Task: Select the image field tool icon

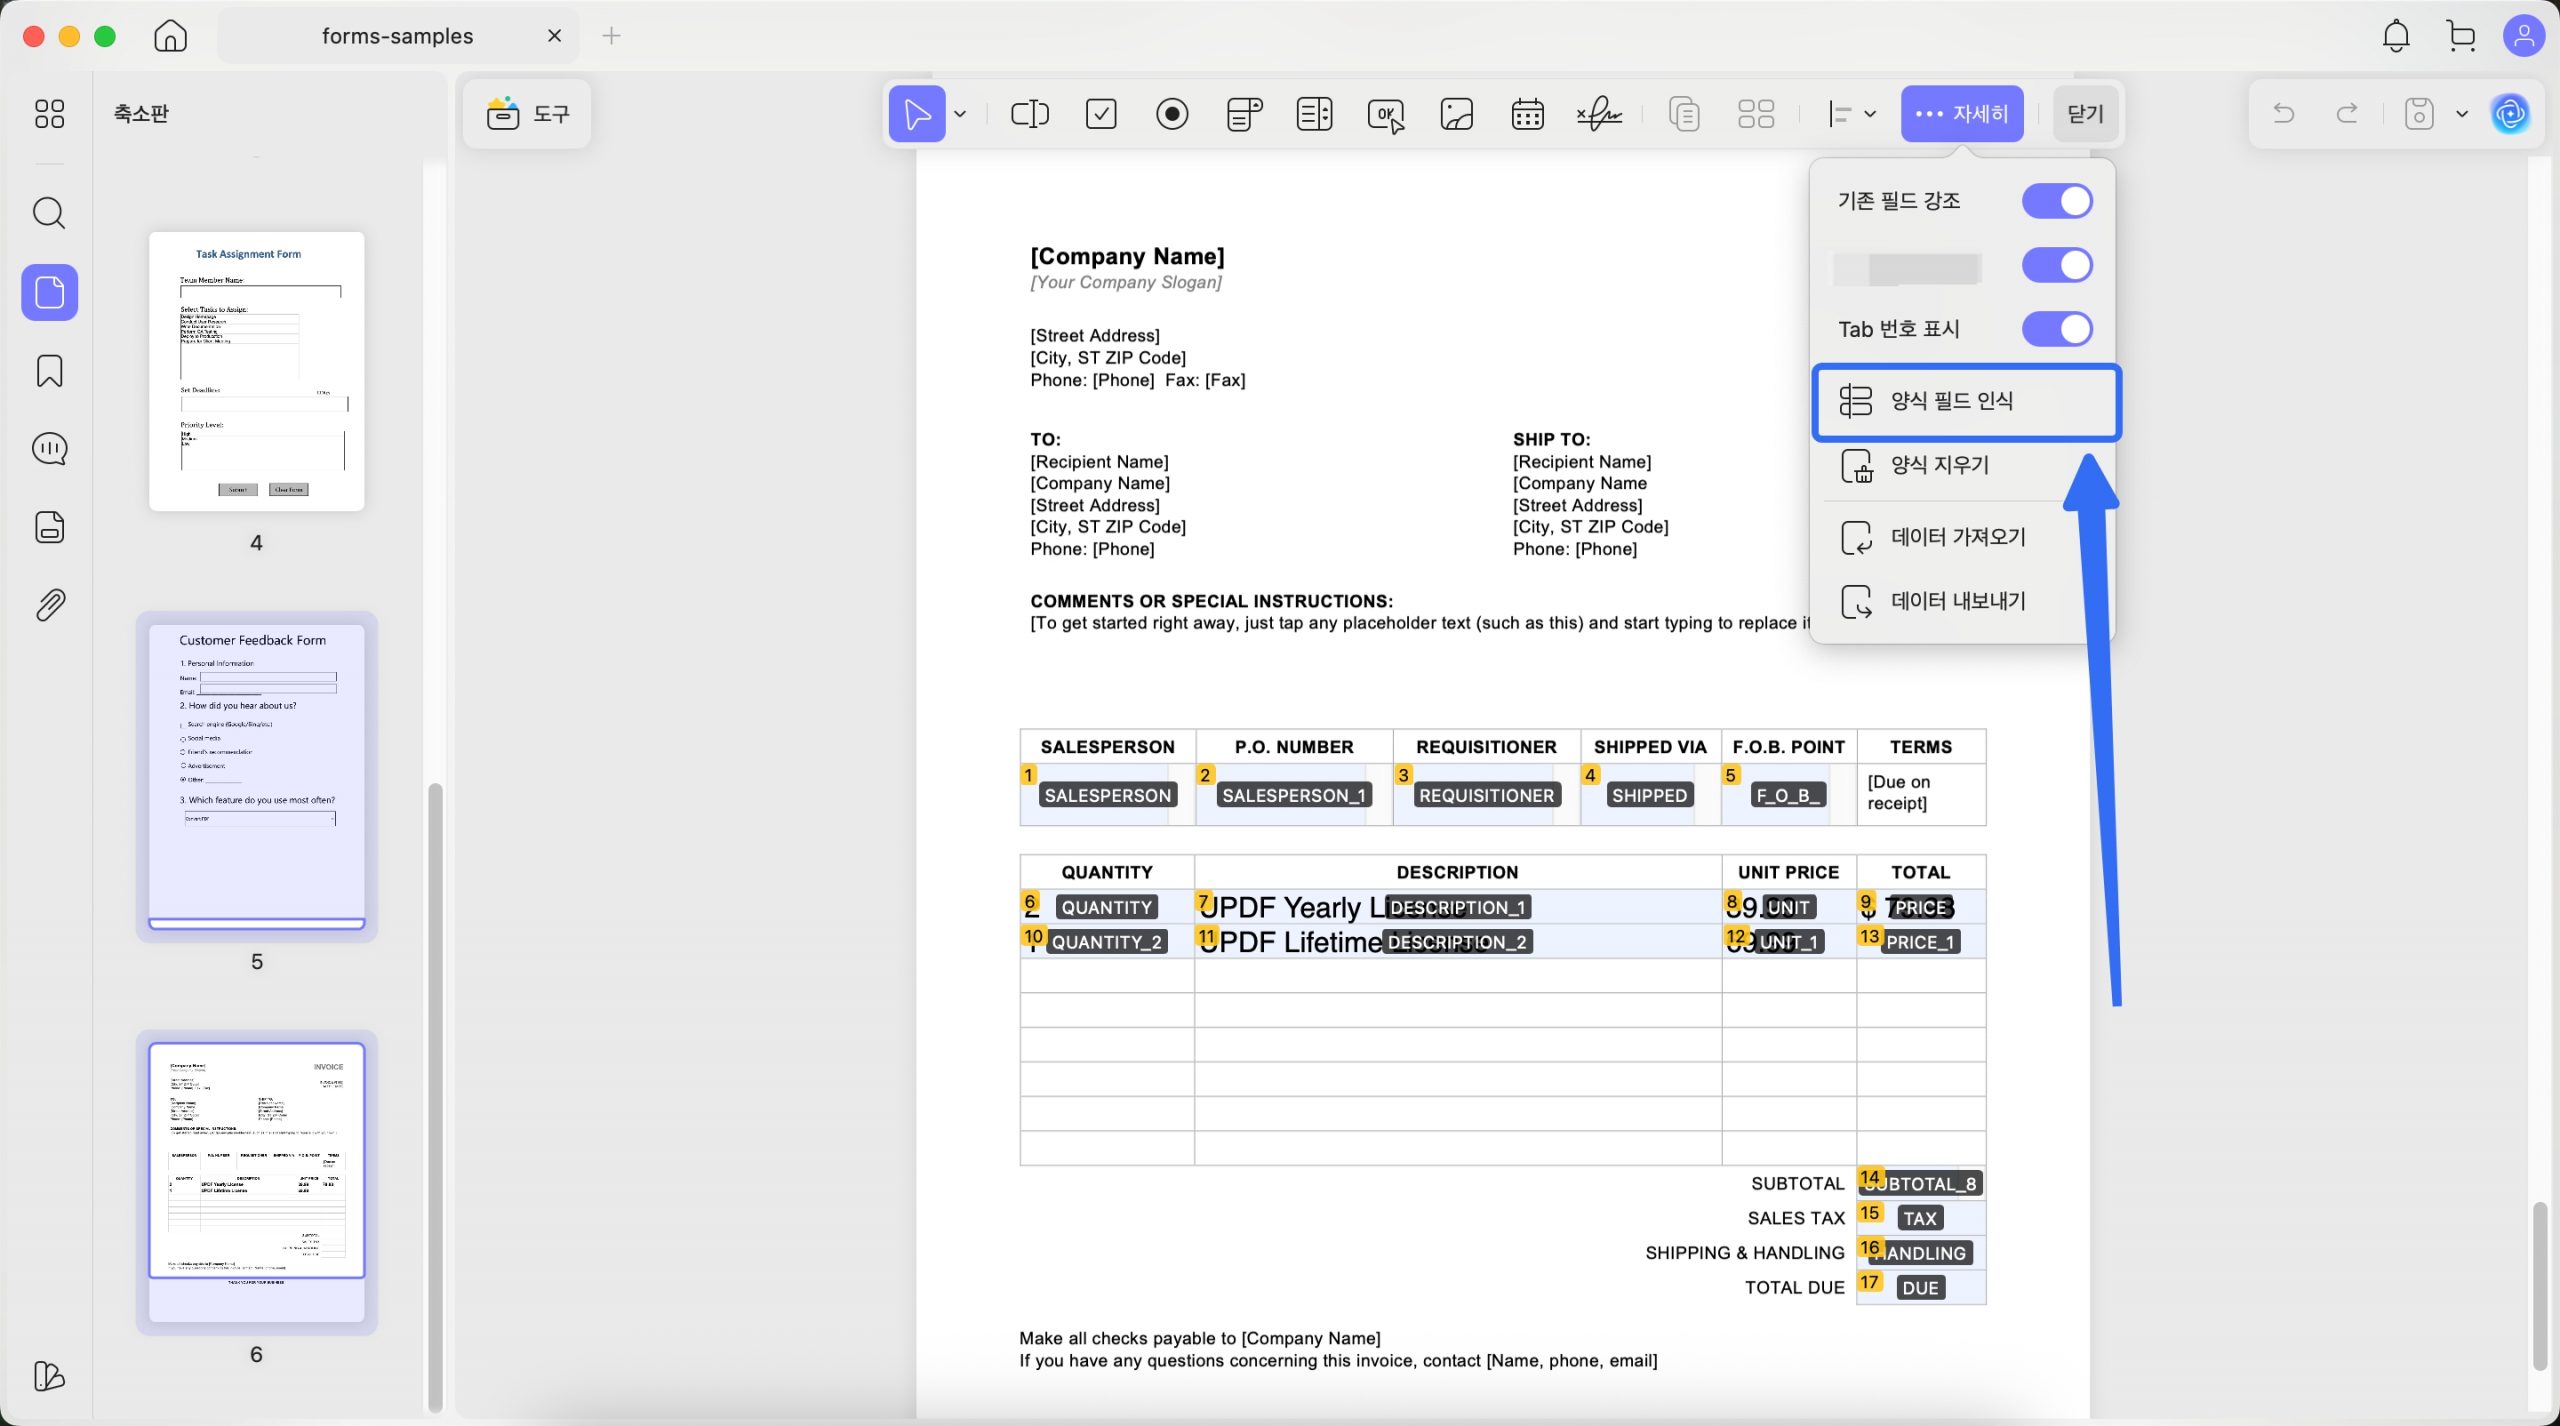Action: [1456, 114]
